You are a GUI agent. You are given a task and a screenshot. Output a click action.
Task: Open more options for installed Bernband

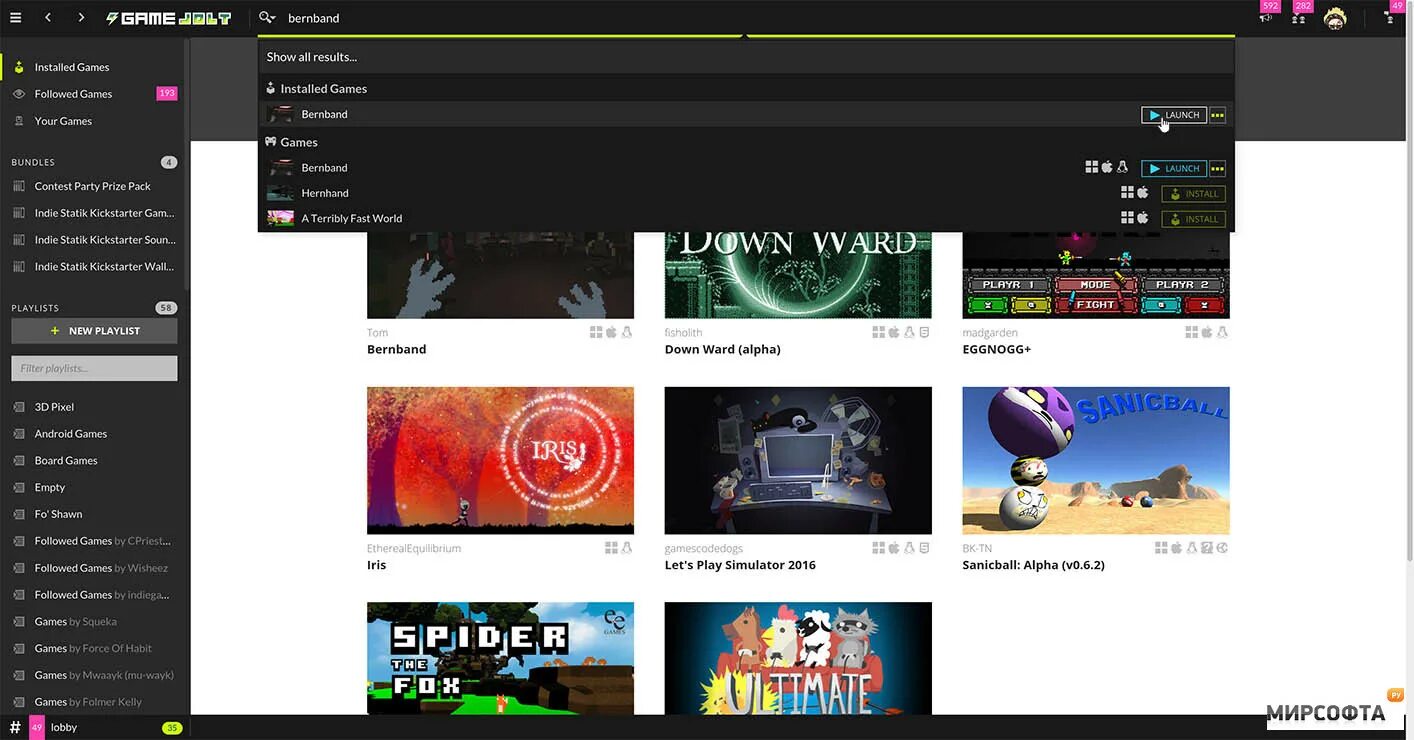pos(1217,115)
